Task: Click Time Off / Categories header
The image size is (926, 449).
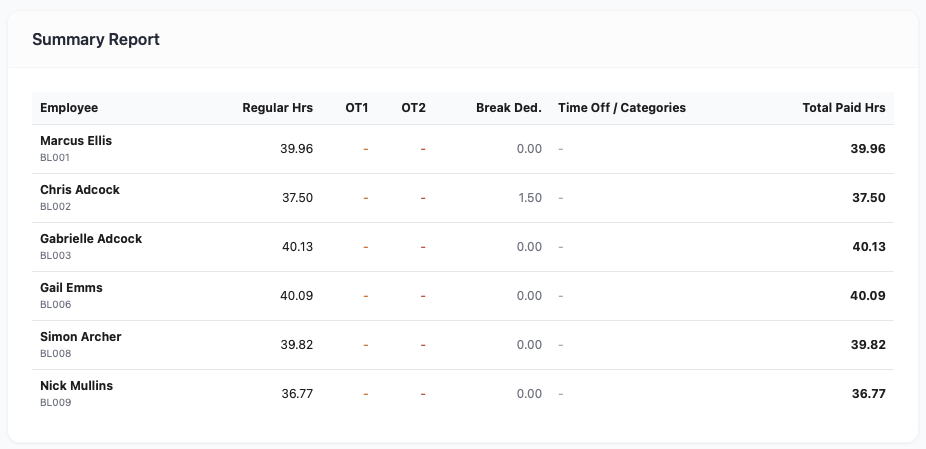Action: (622, 108)
